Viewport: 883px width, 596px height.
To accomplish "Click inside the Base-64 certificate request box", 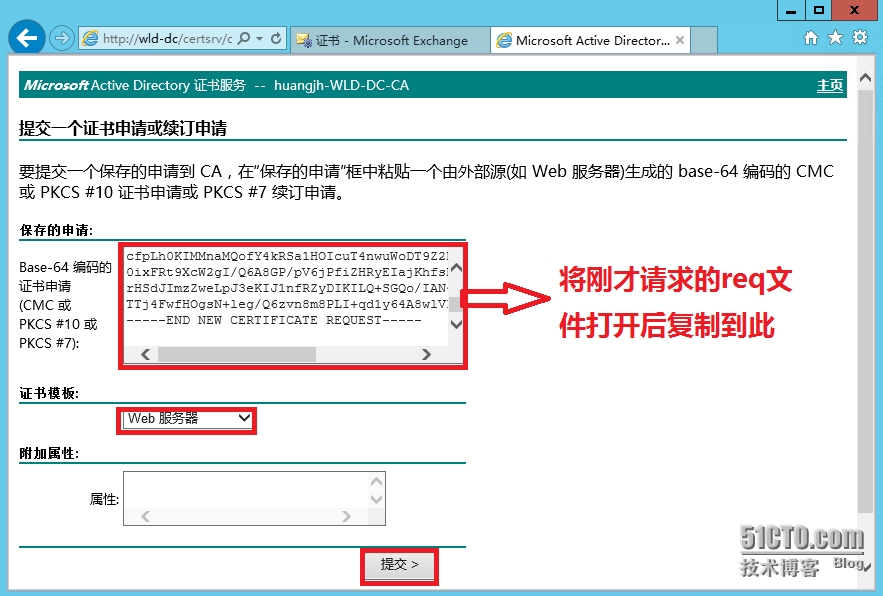I will 286,296.
